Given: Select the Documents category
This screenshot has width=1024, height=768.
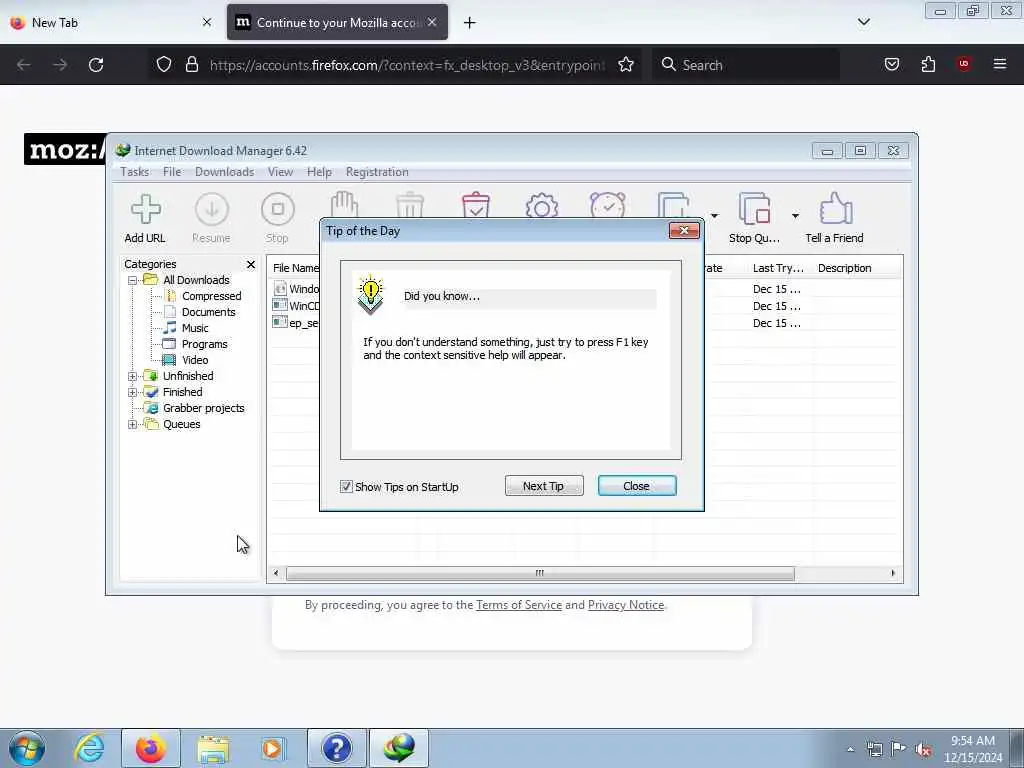Looking at the screenshot, I should pyautogui.click(x=208, y=312).
